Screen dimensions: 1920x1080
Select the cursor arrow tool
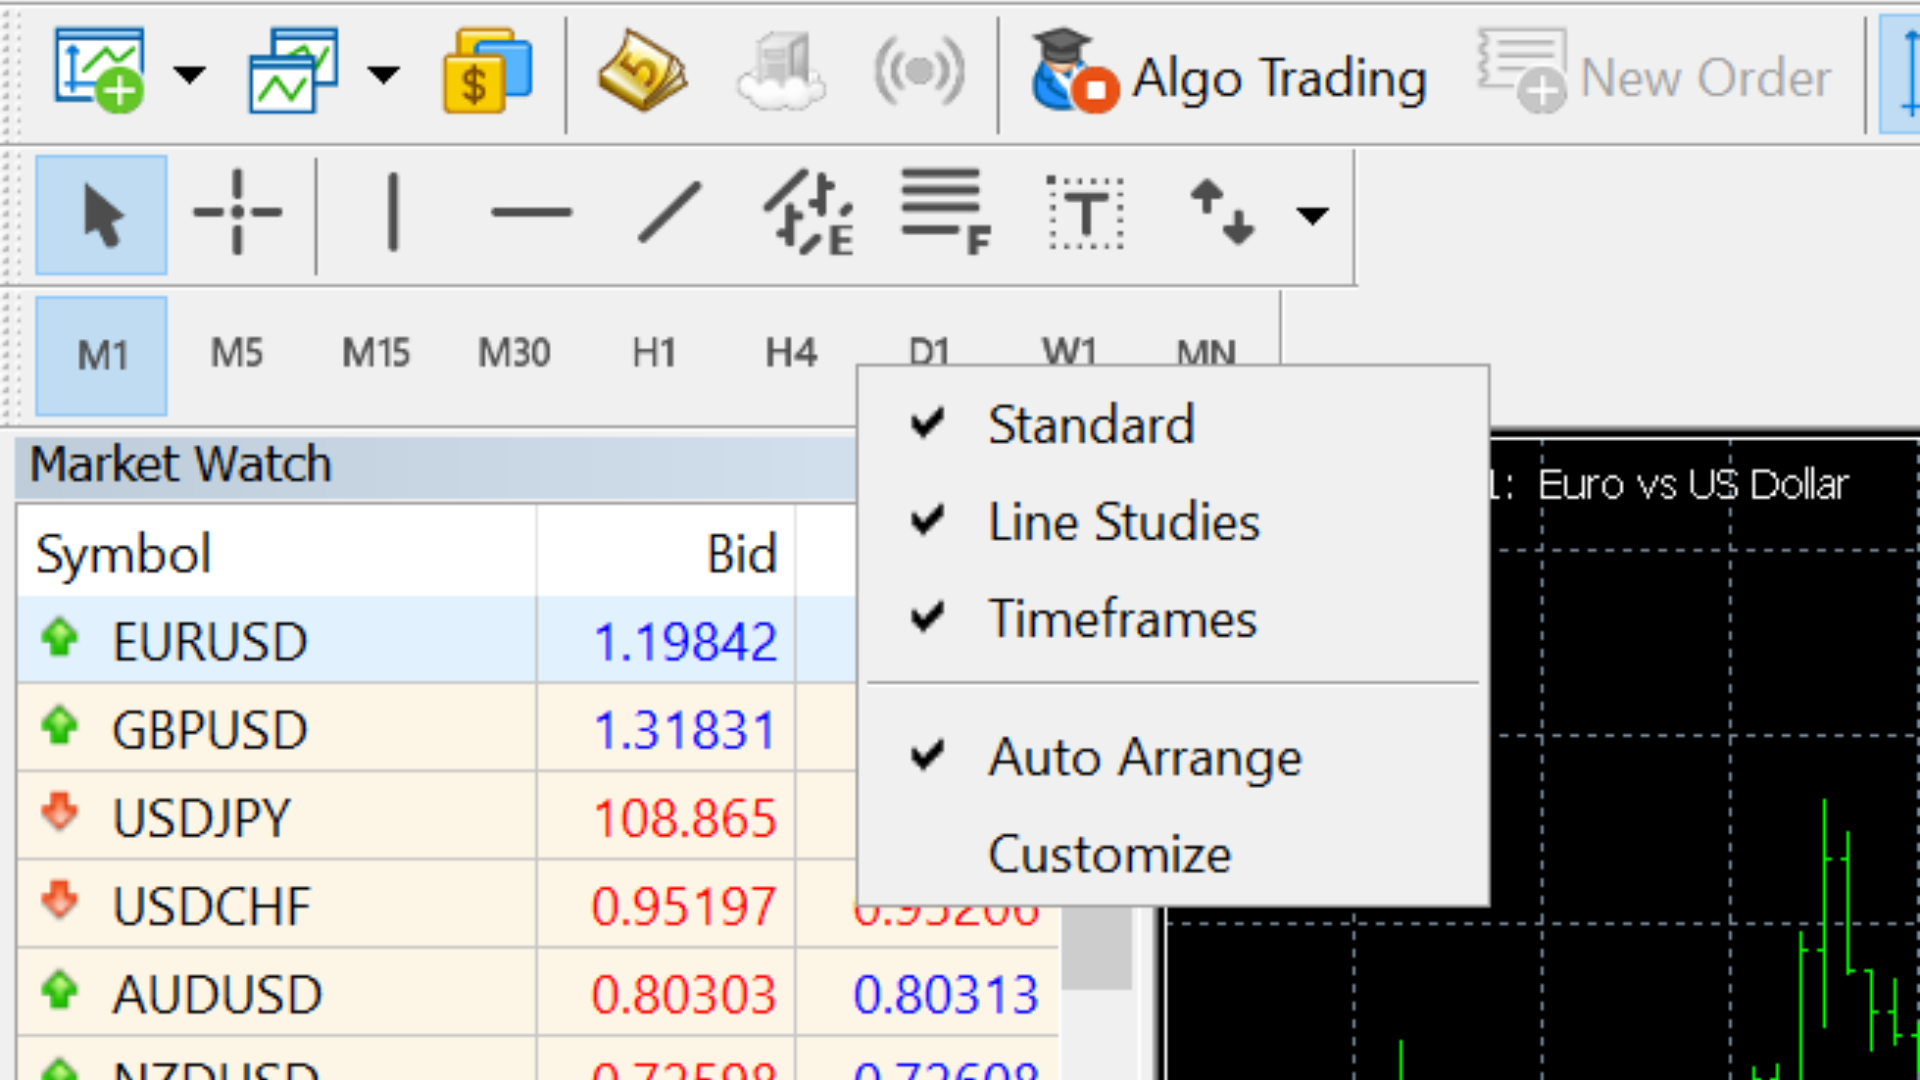pos(101,214)
